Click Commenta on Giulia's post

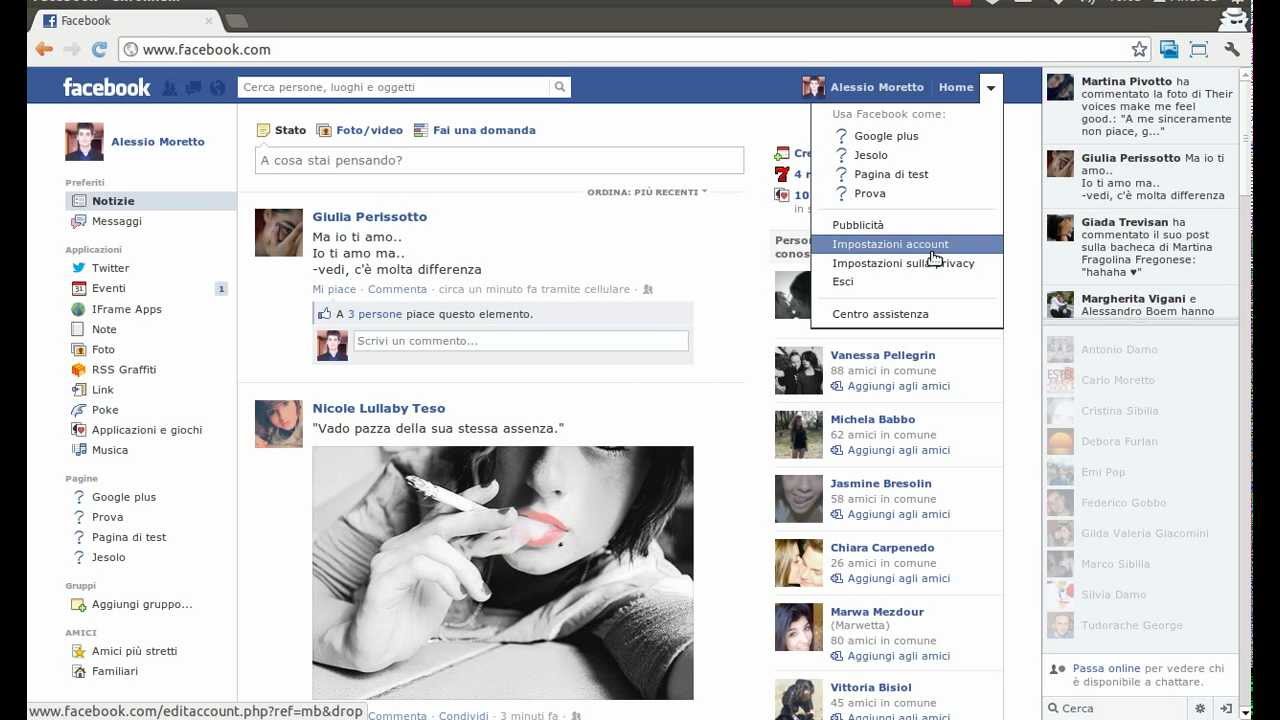click(397, 289)
